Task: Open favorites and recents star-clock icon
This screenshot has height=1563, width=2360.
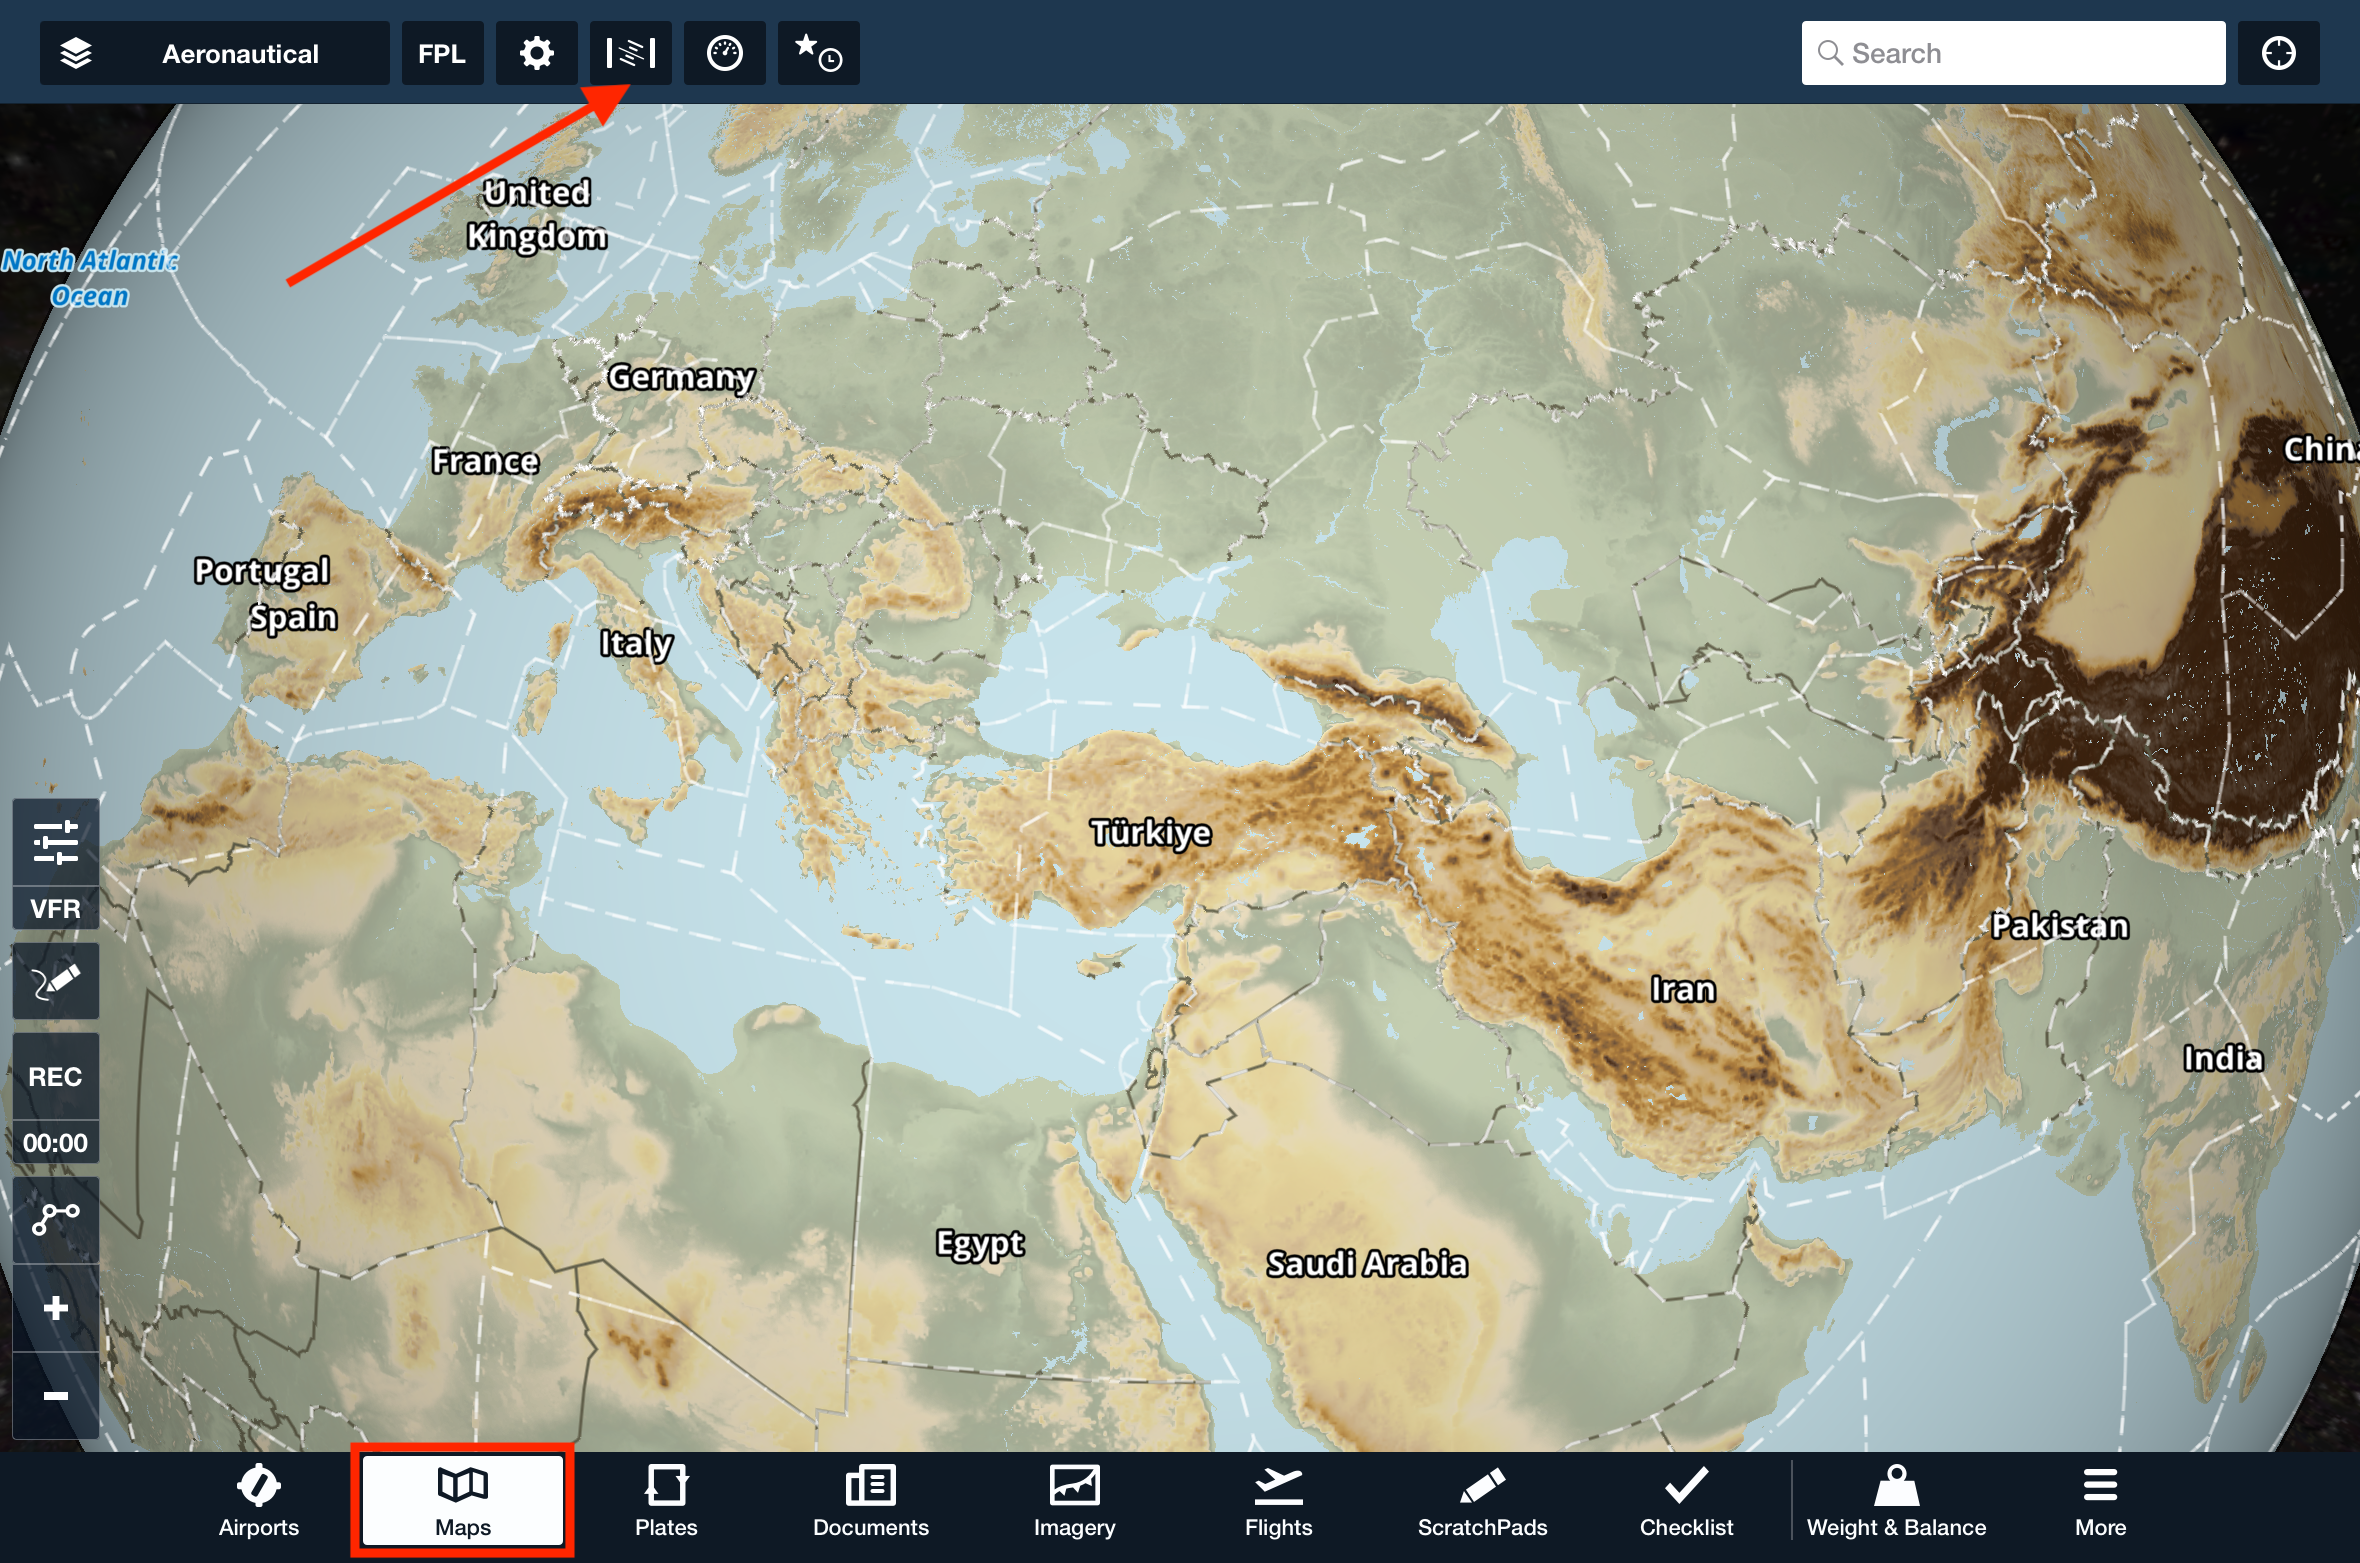Action: pyautogui.click(x=819, y=53)
